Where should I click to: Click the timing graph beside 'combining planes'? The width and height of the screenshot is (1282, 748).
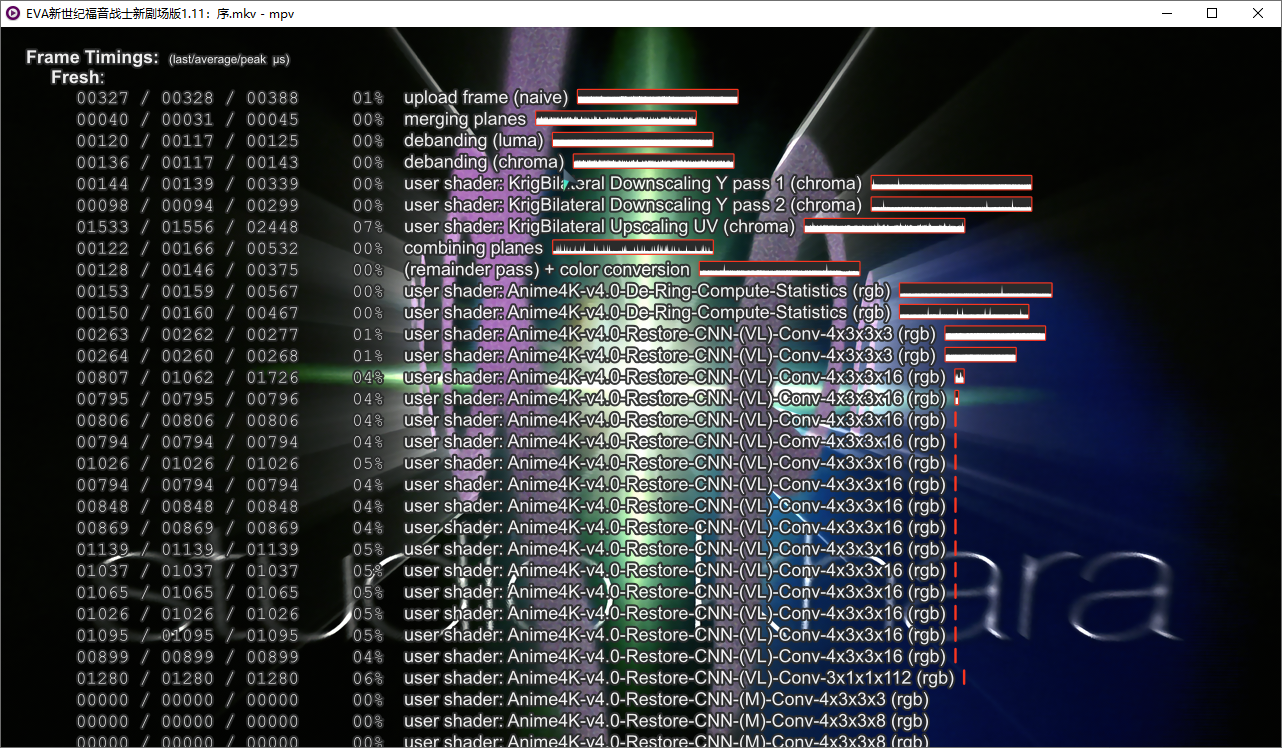[633, 247]
